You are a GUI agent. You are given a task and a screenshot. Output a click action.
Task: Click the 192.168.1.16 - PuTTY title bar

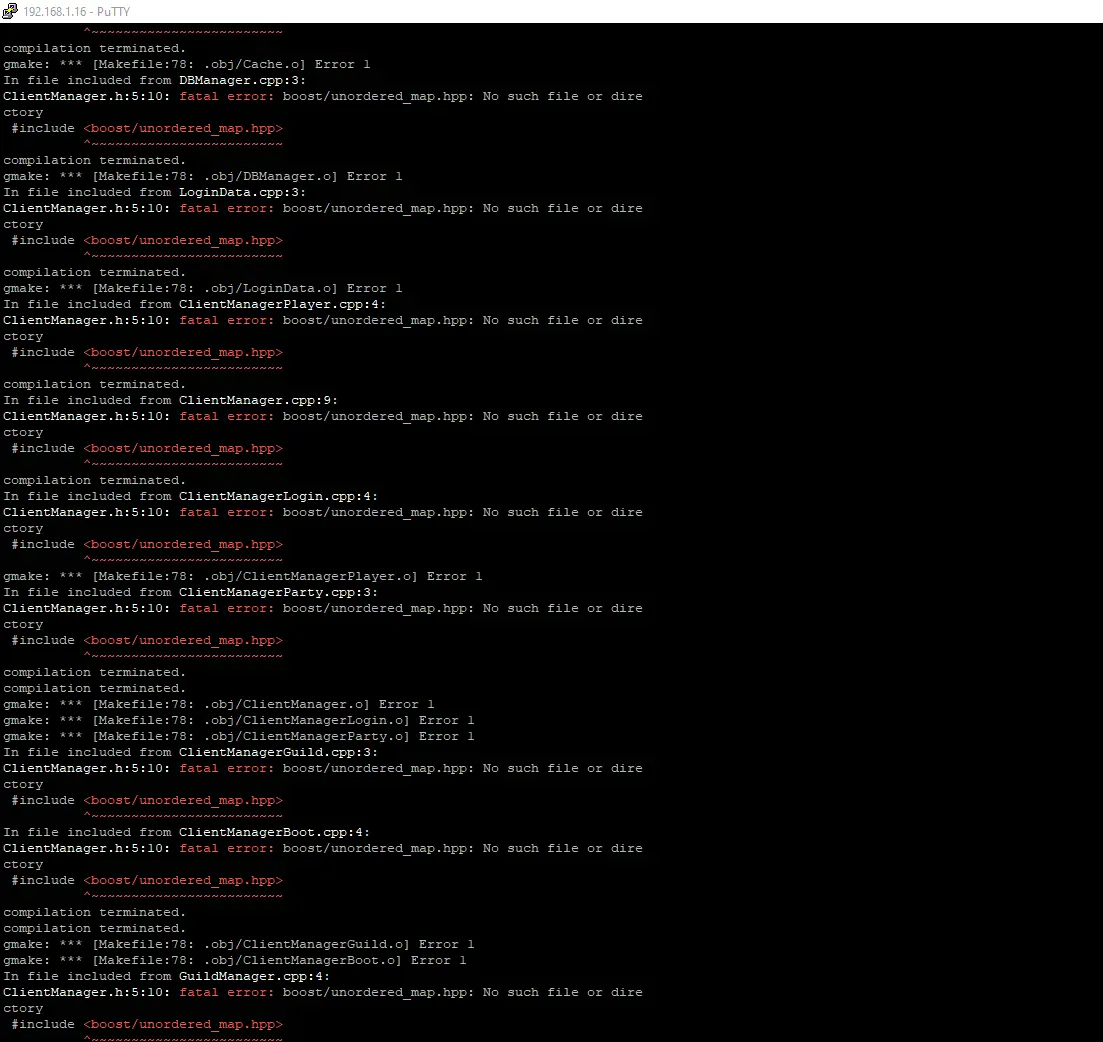tap(550, 11)
